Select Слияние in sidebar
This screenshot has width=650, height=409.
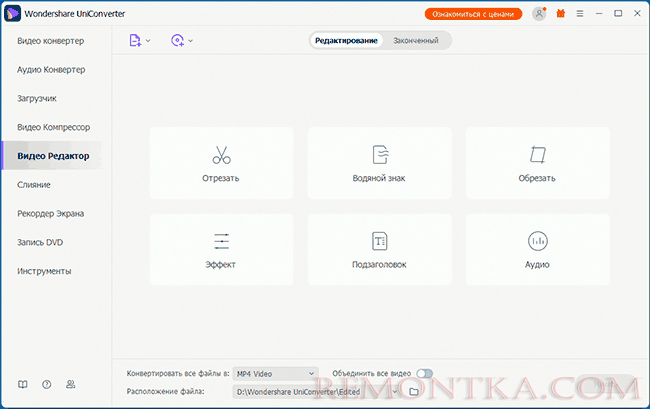click(x=34, y=185)
